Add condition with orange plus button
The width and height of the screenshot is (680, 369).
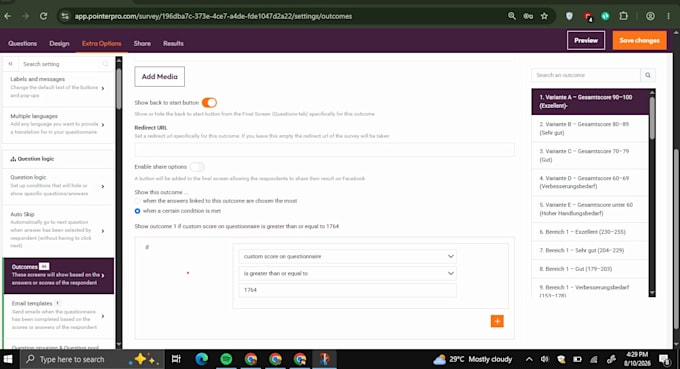(497, 321)
